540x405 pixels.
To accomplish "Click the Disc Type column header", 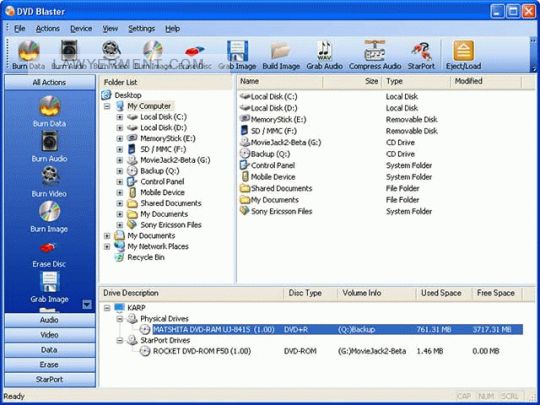I will (x=310, y=293).
